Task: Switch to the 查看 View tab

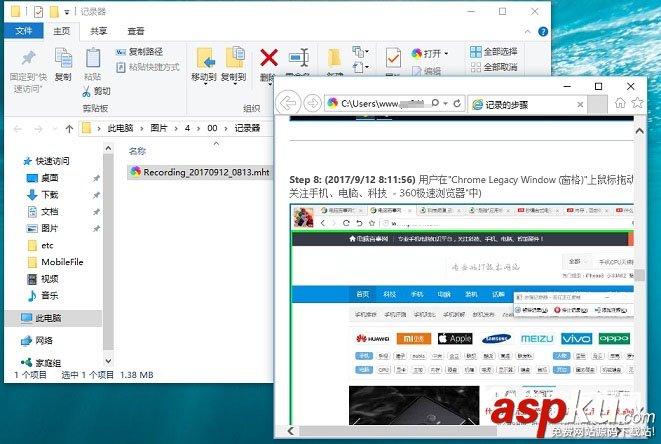Action: tap(136, 31)
